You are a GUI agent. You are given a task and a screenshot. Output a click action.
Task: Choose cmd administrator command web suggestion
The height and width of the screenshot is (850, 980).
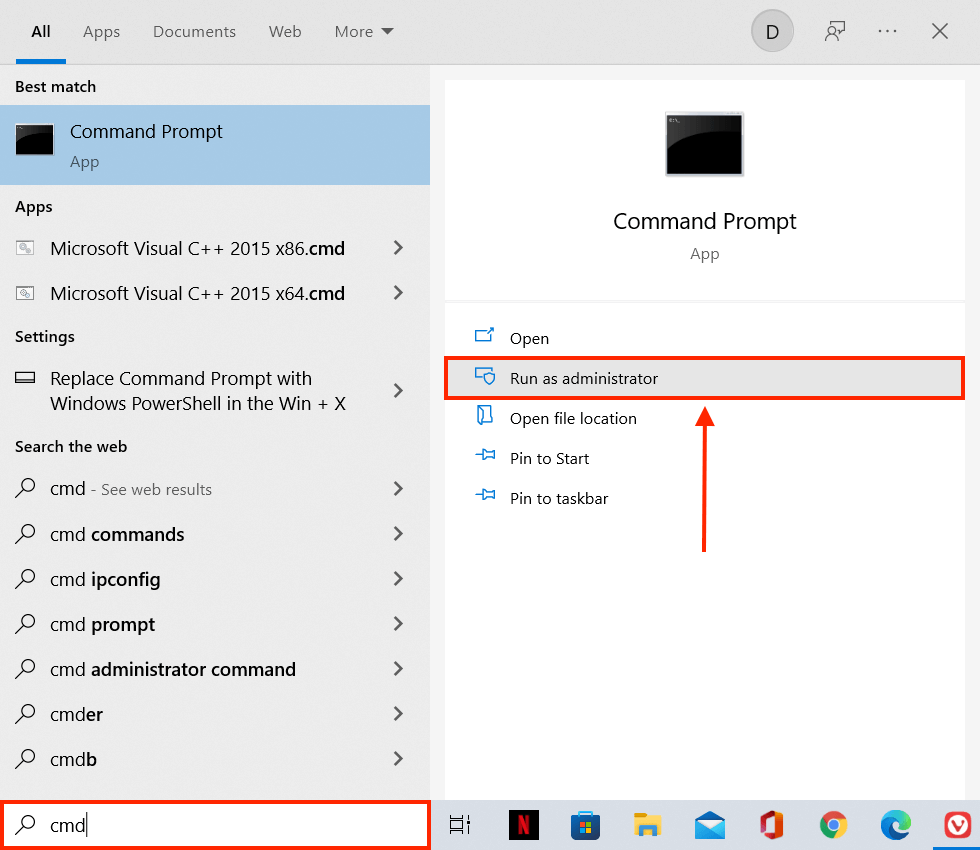[173, 669]
